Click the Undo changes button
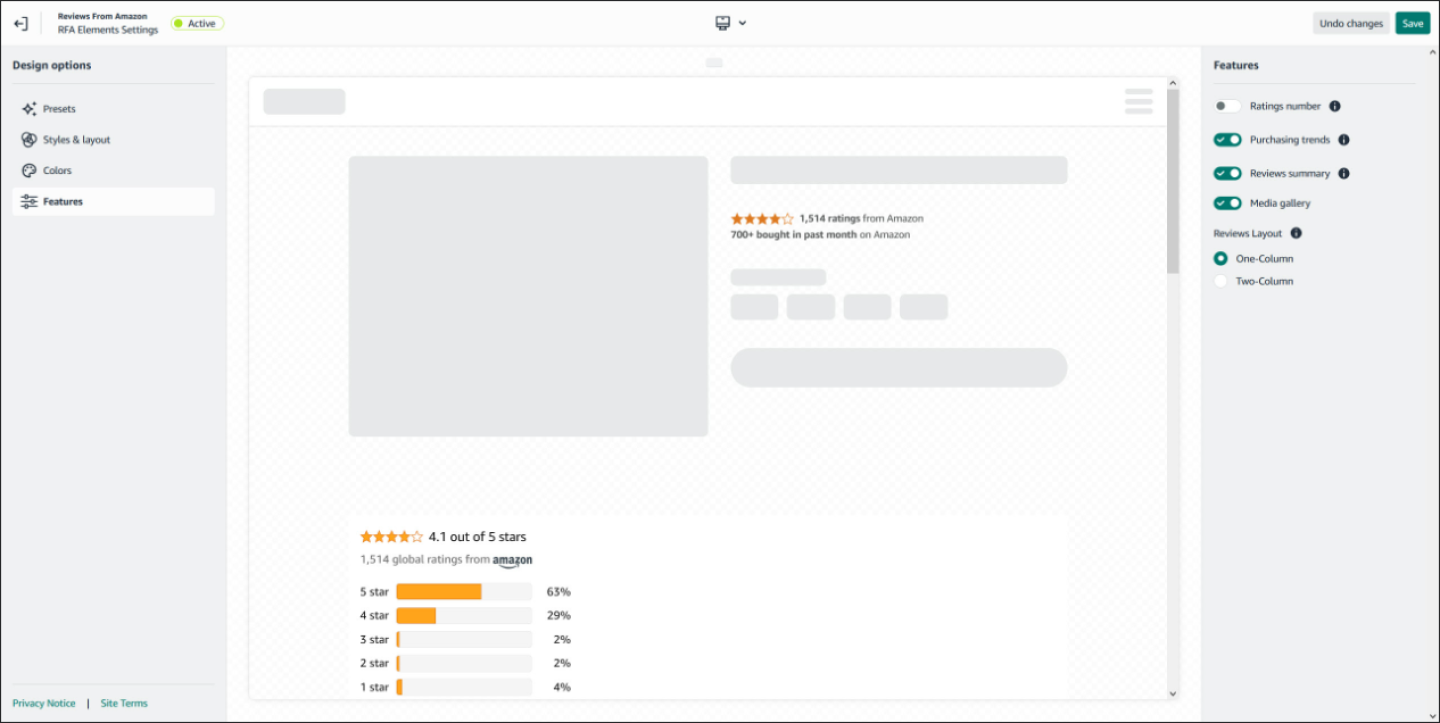Viewport: 1440px width, 723px height. [1351, 22]
